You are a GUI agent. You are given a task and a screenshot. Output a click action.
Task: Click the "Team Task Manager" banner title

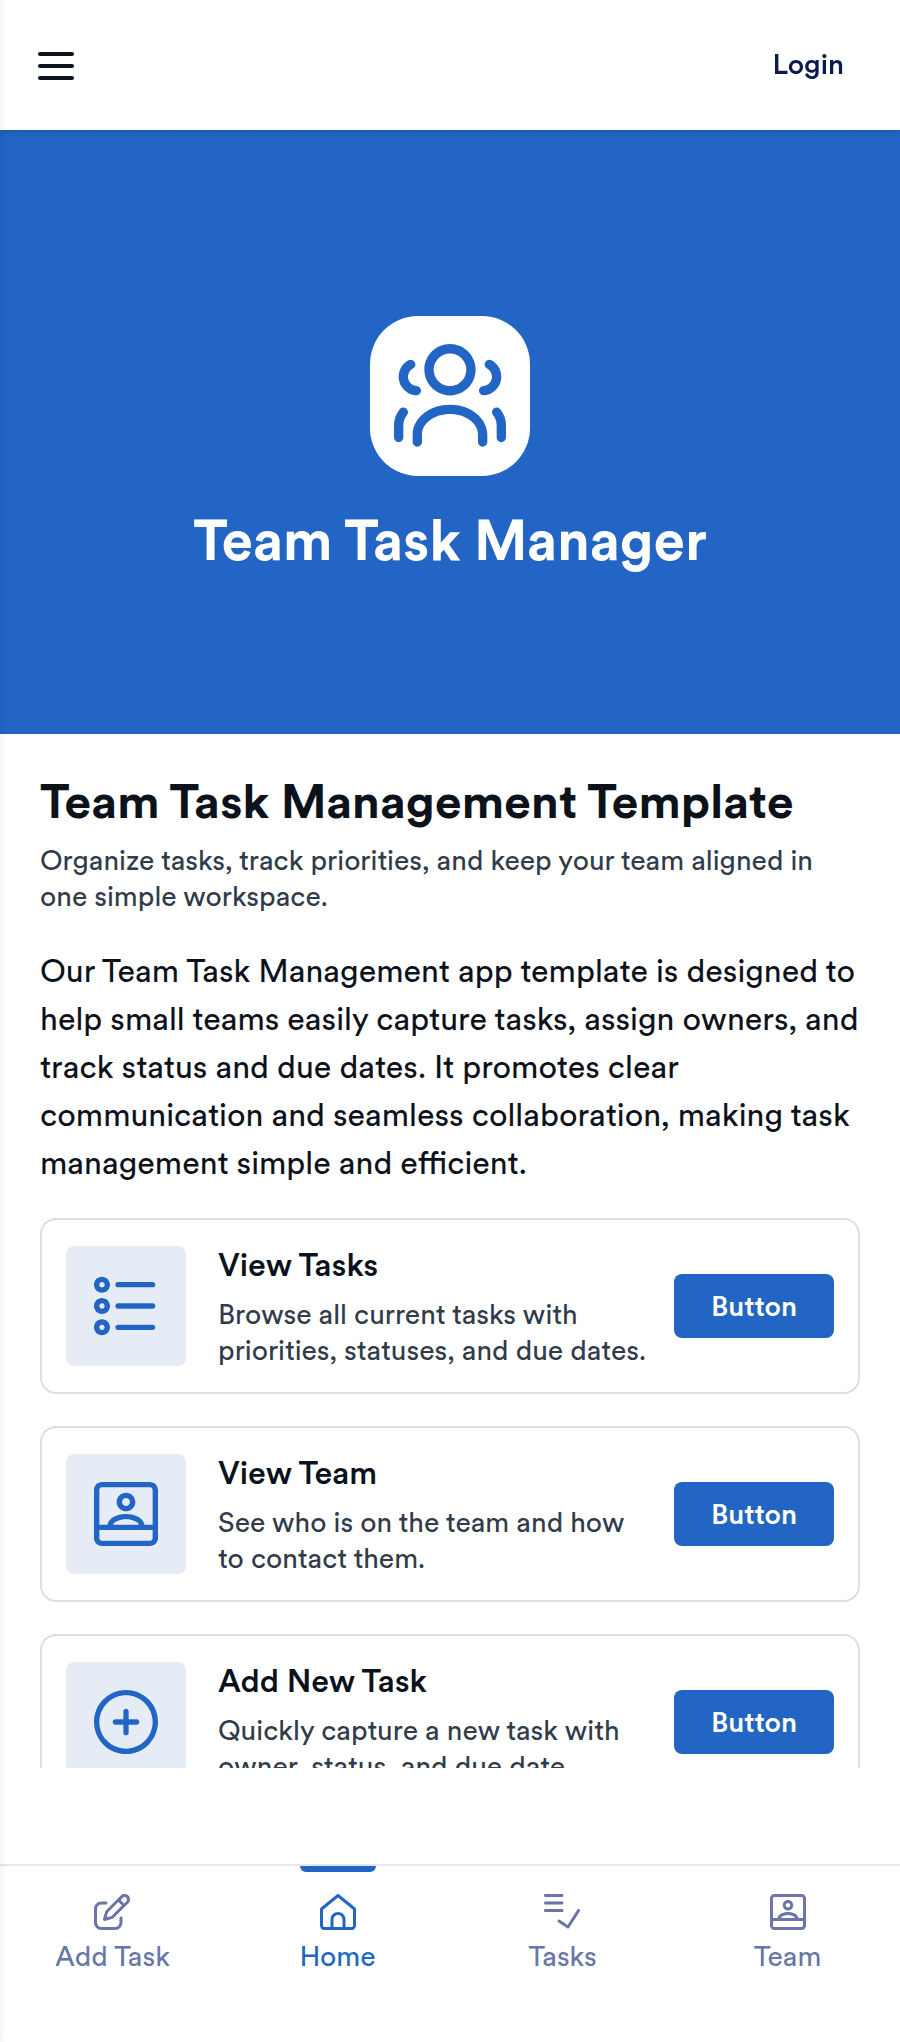tap(450, 541)
